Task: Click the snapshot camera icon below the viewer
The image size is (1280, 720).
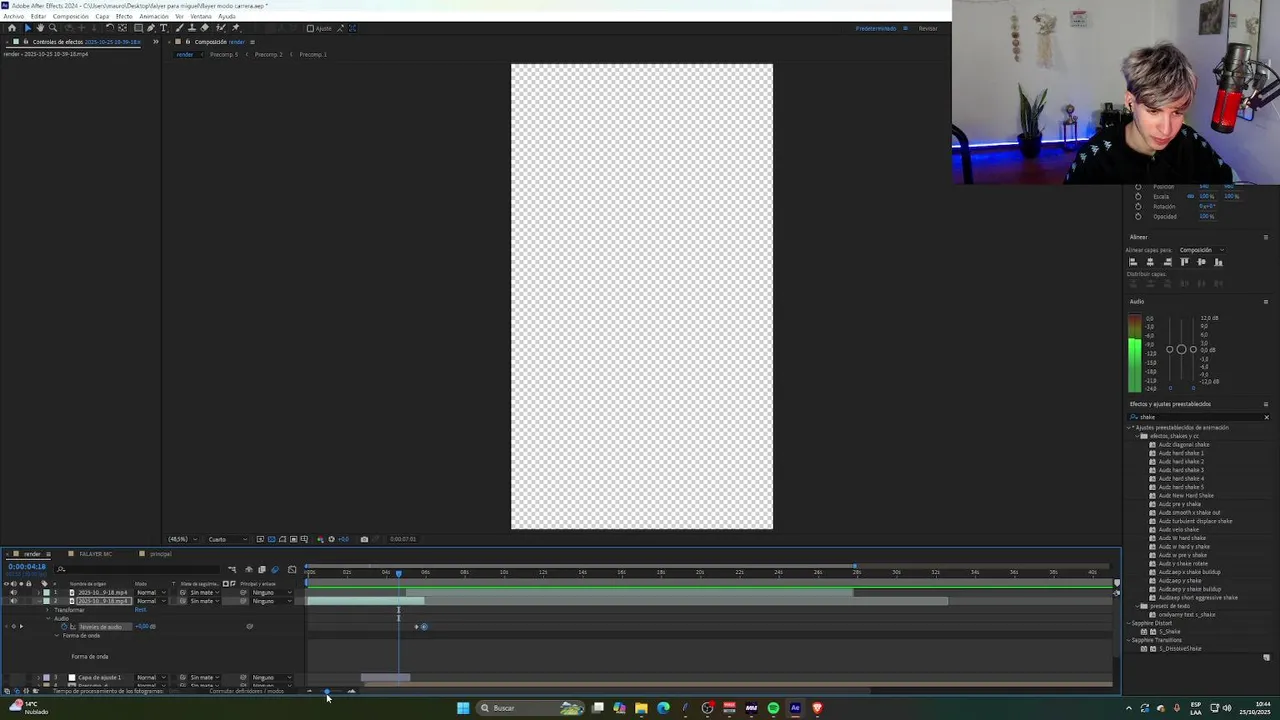Action: (x=364, y=539)
